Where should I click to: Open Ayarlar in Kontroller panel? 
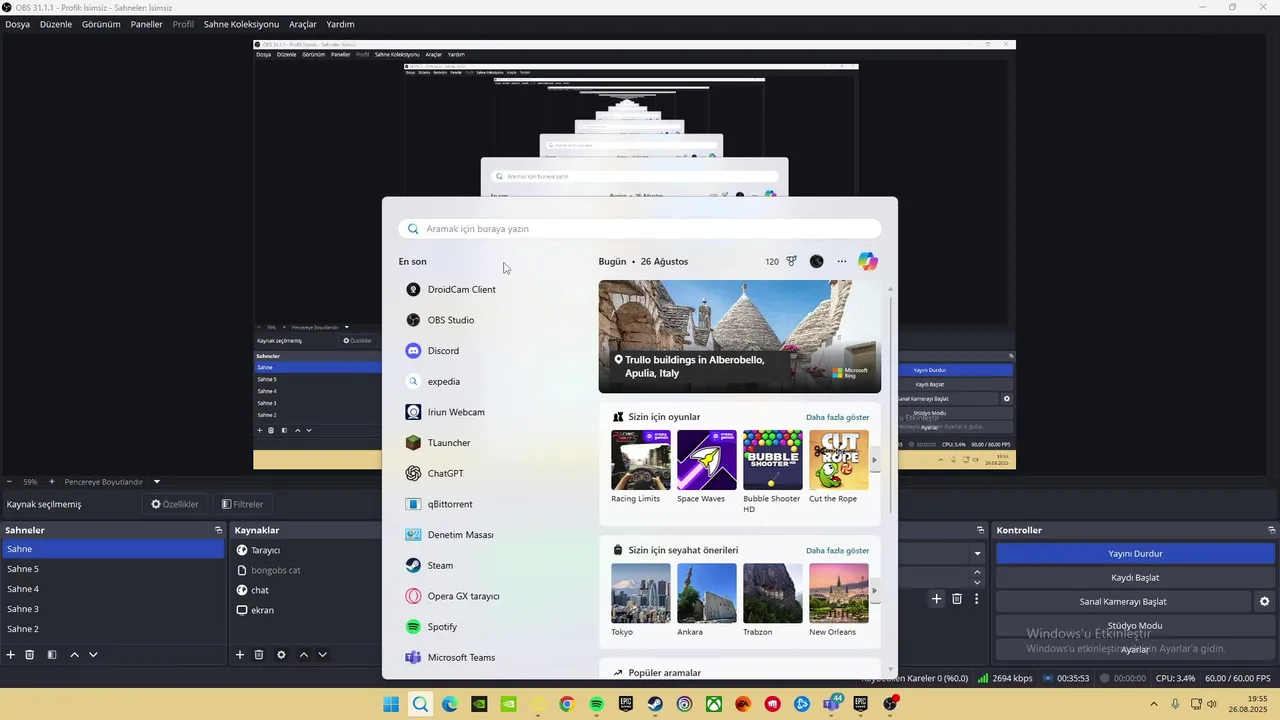tap(1135, 649)
